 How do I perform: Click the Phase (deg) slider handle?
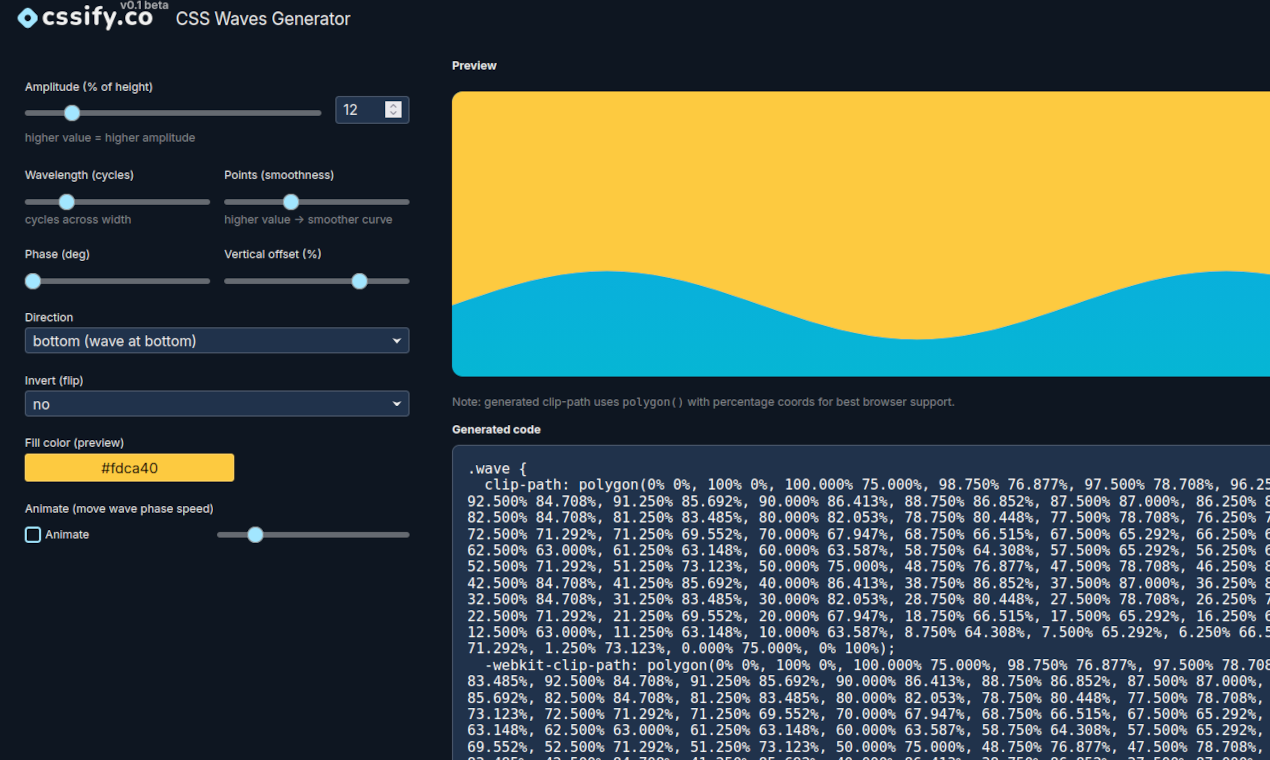click(x=33, y=282)
